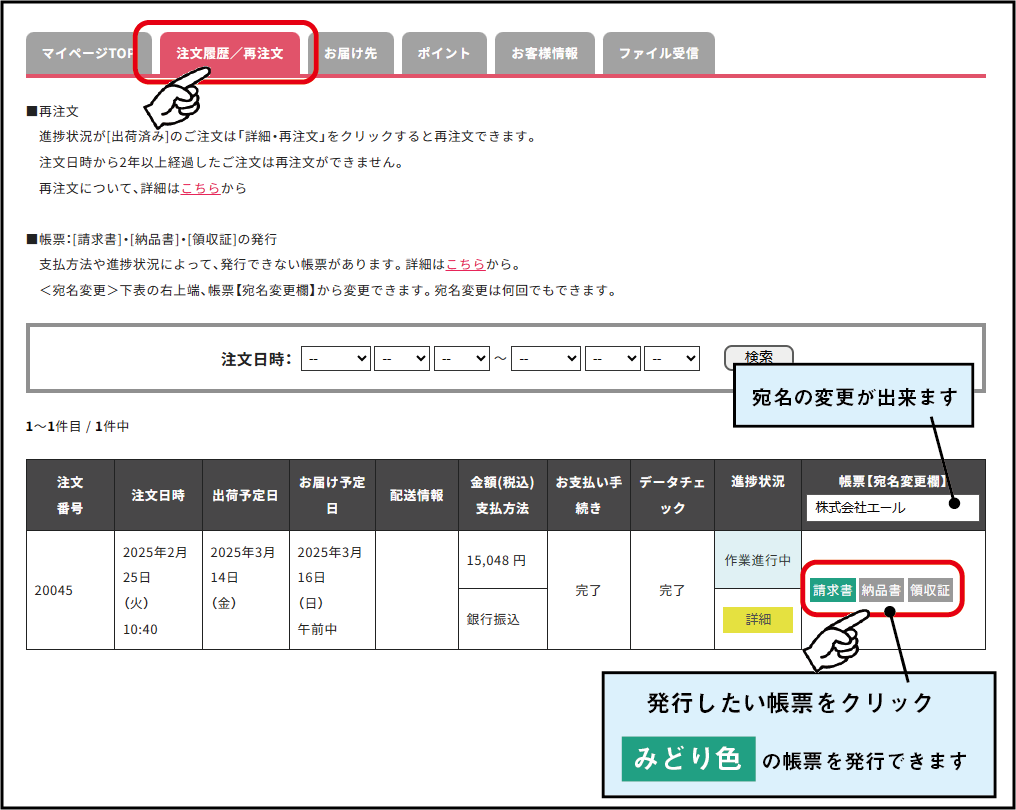Screen dimensions: 1016x810
Task: Click the 1～1件目 / 1件中 result count
Action: pos(78,426)
